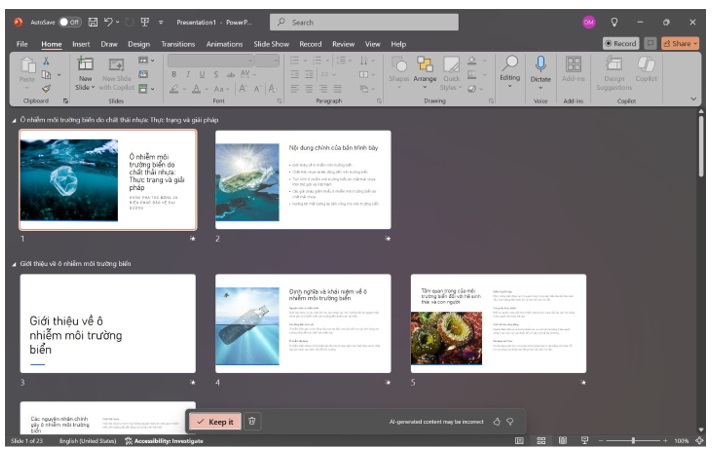Start slide show from status bar icon

click(x=583, y=441)
